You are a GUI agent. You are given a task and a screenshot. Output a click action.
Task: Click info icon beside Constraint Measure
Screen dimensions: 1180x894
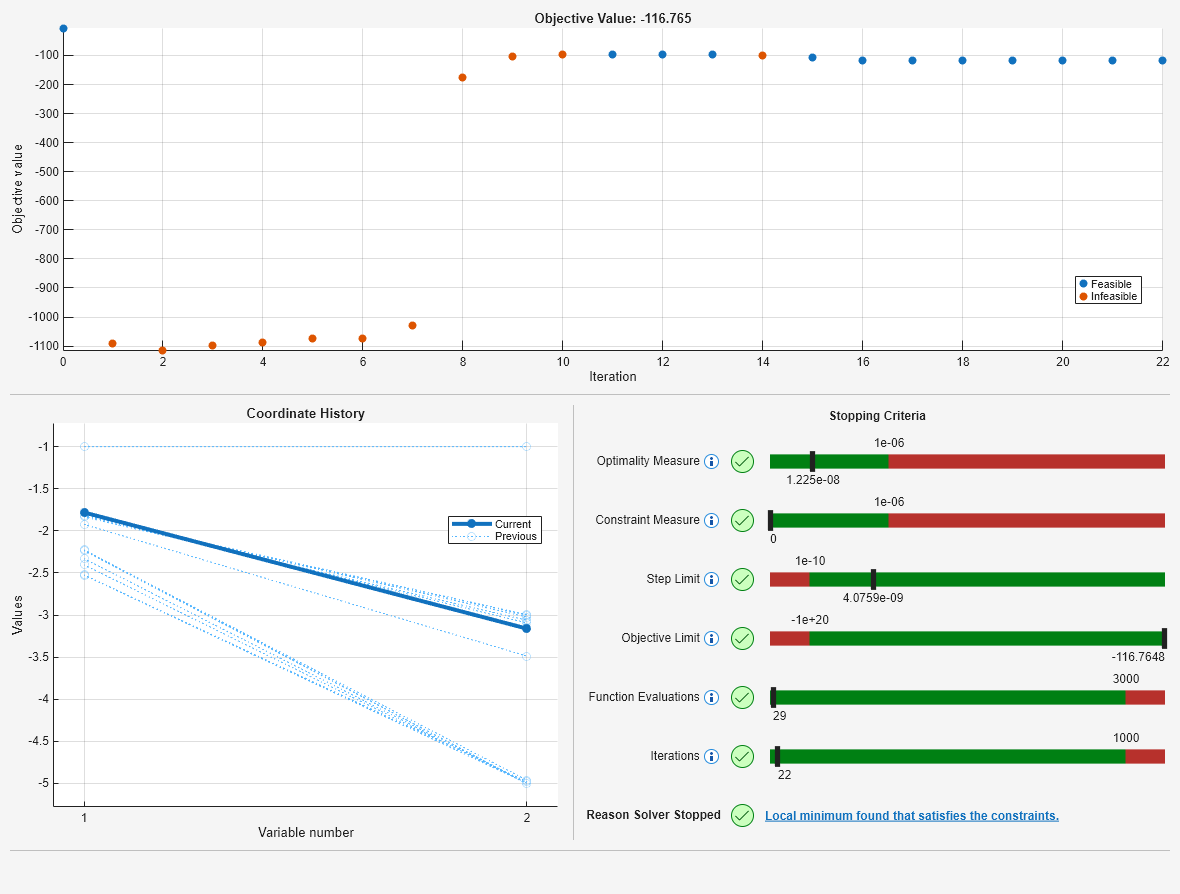[x=711, y=521]
